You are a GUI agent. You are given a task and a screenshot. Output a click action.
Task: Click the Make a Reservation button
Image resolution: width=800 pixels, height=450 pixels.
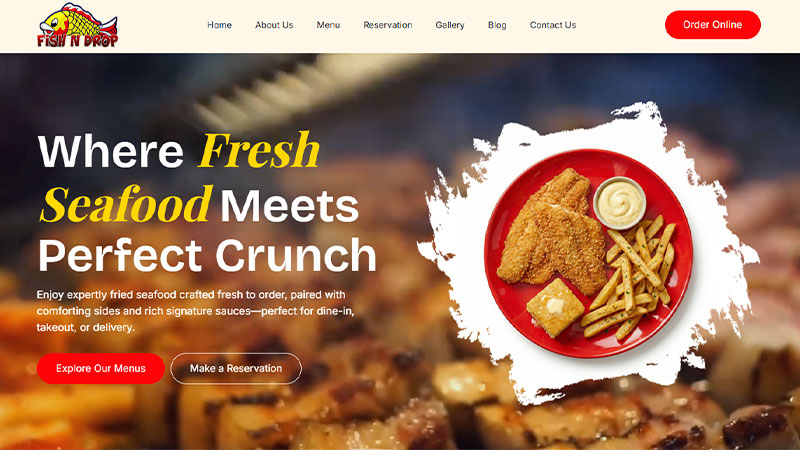[236, 368]
